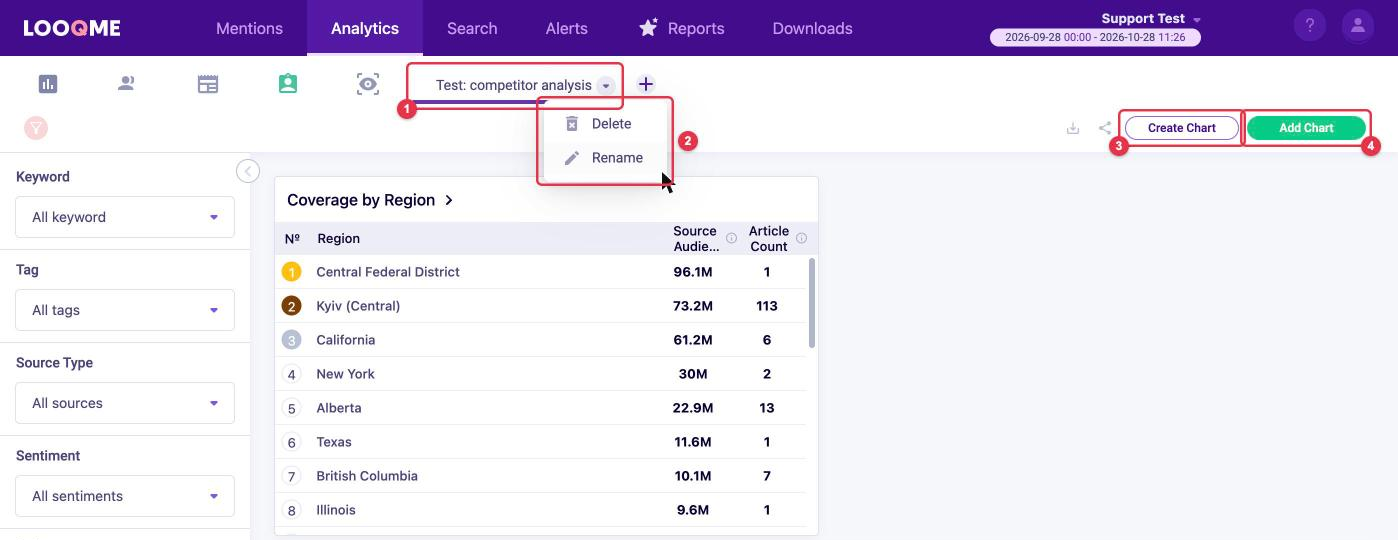1398x540 pixels.
Task: Sort by the Region column header
Action: click(x=338, y=238)
